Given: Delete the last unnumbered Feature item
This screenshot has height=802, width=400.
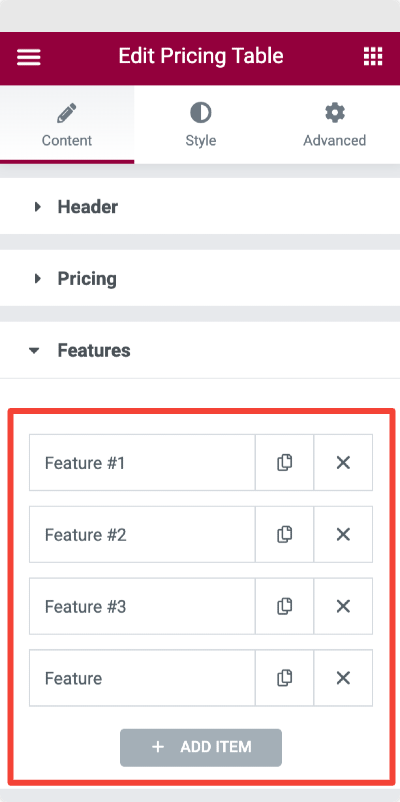Looking at the screenshot, I should (x=343, y=678).
